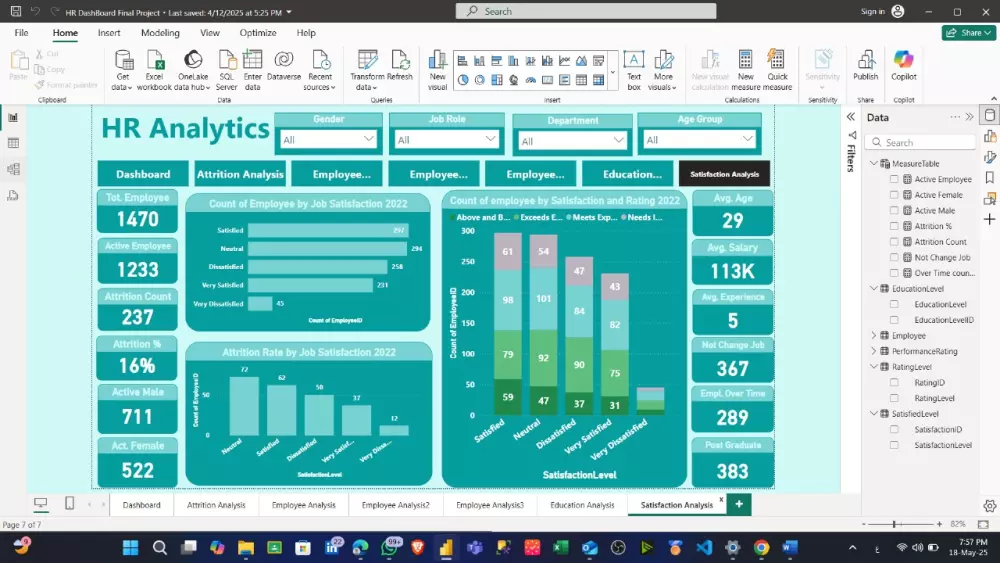
Task: Switch to desktop layout icon
Action: [x=40, y=504]
